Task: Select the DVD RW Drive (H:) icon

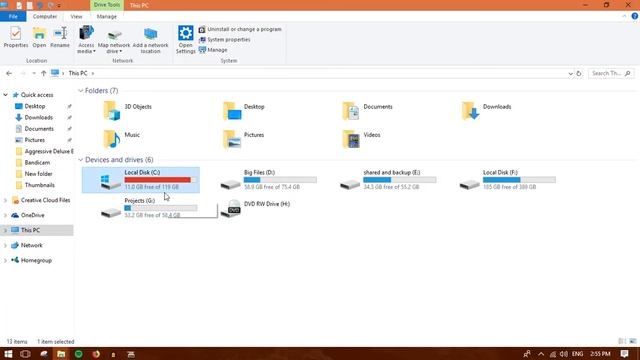Action: (x=231, y=209)
